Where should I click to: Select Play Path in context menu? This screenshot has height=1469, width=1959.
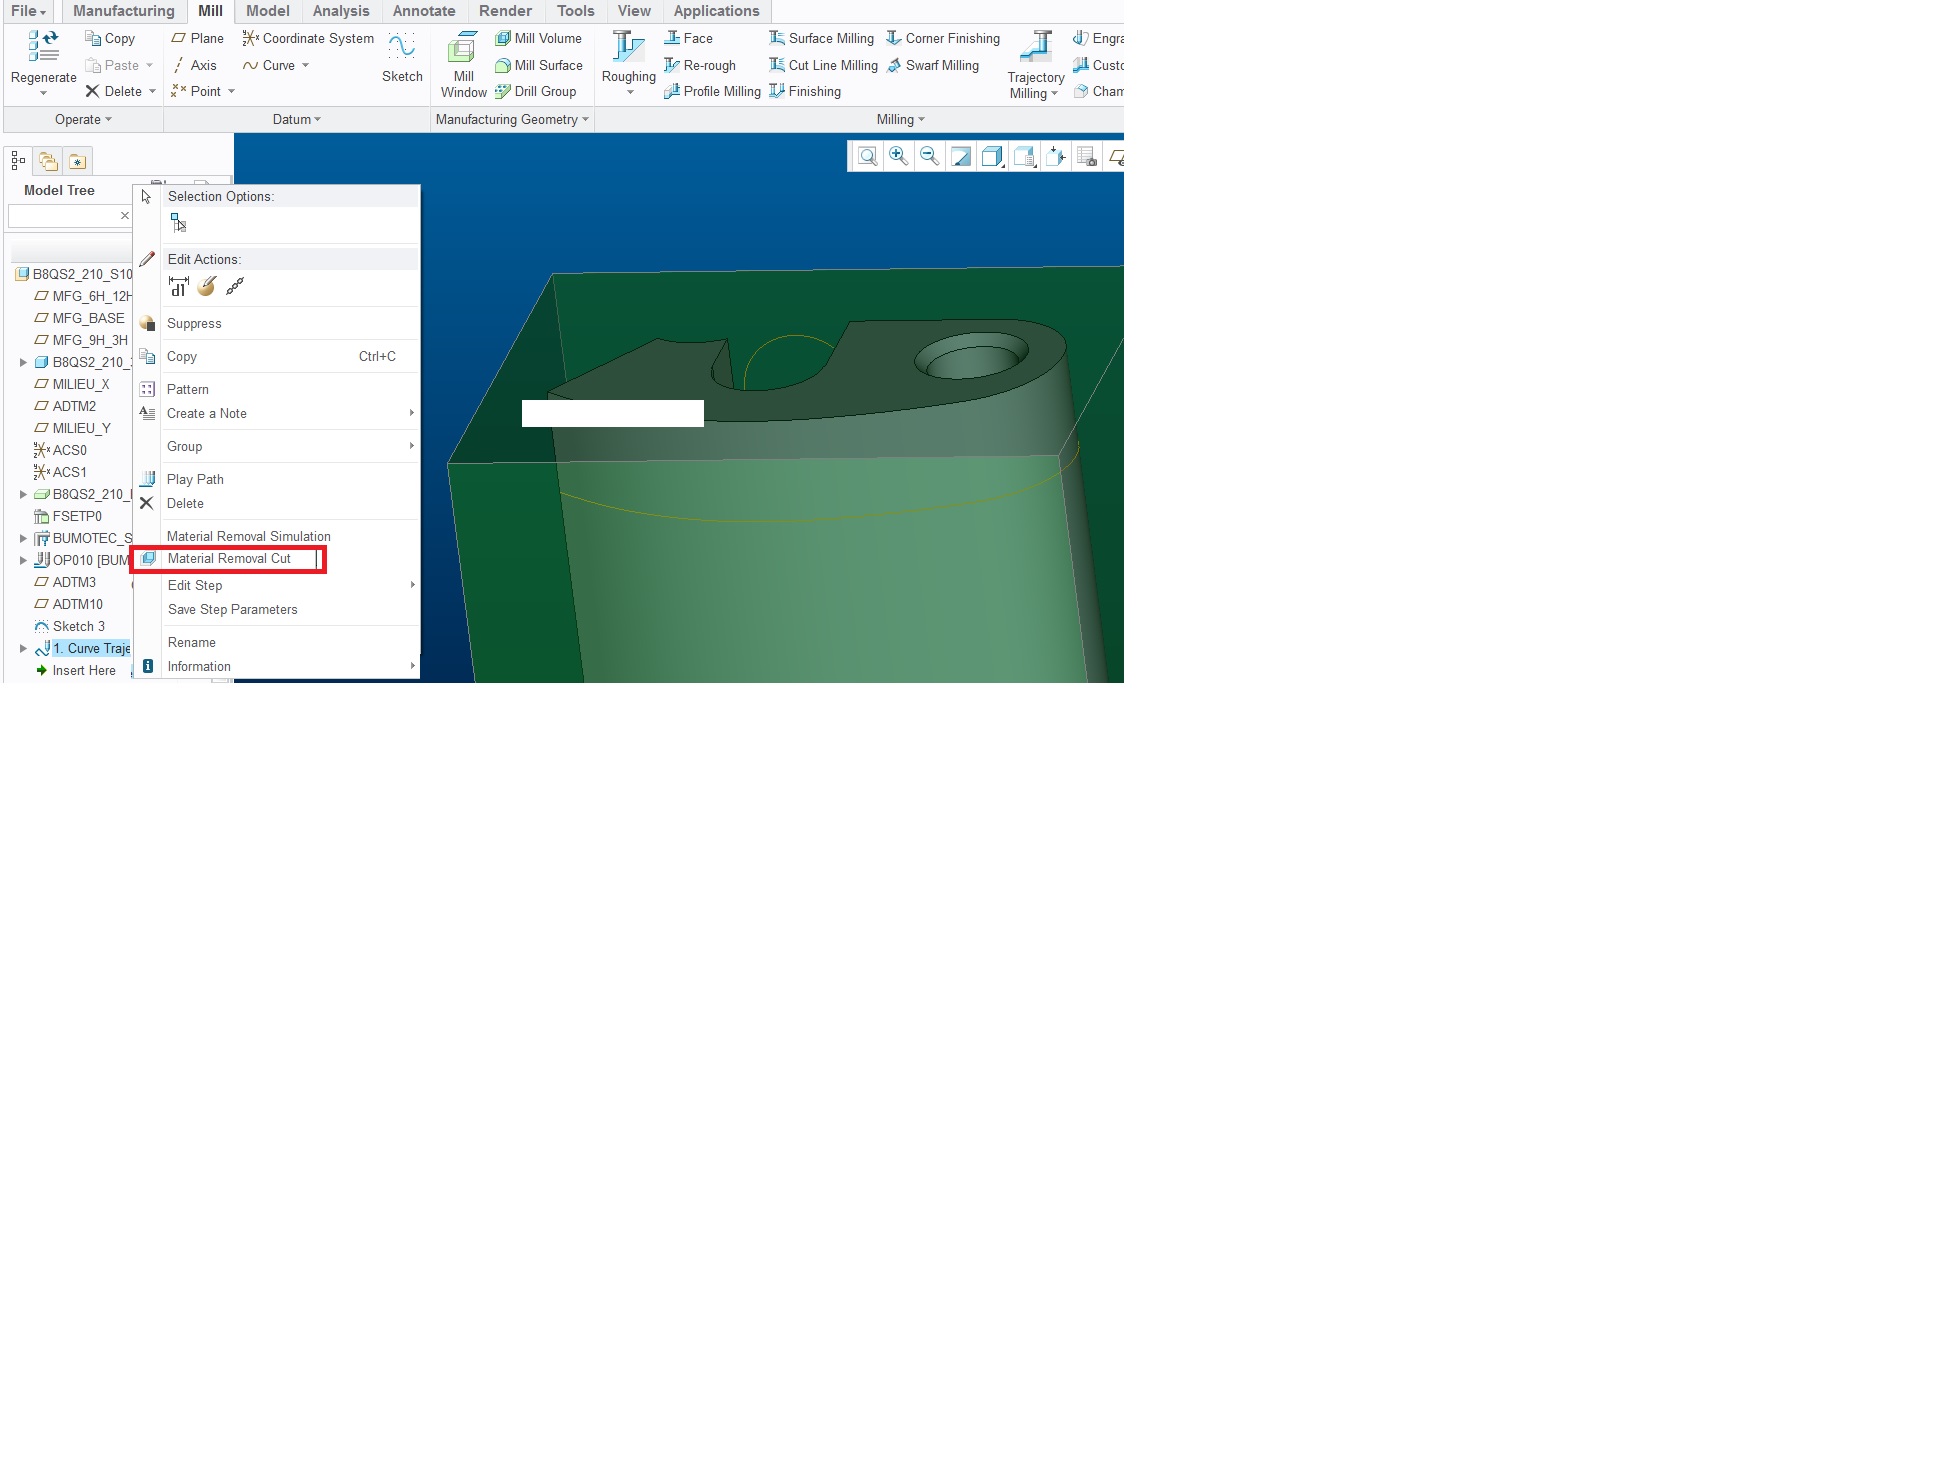tap(195, 480)
